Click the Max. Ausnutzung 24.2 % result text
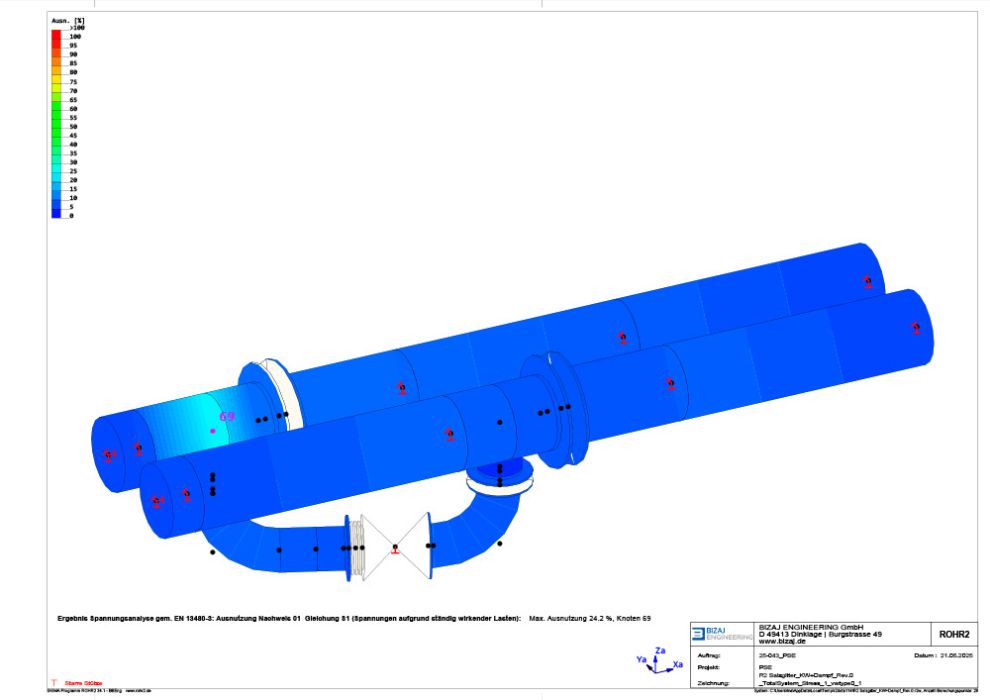Viewport: 990px width, 700px height. point(590,619)
